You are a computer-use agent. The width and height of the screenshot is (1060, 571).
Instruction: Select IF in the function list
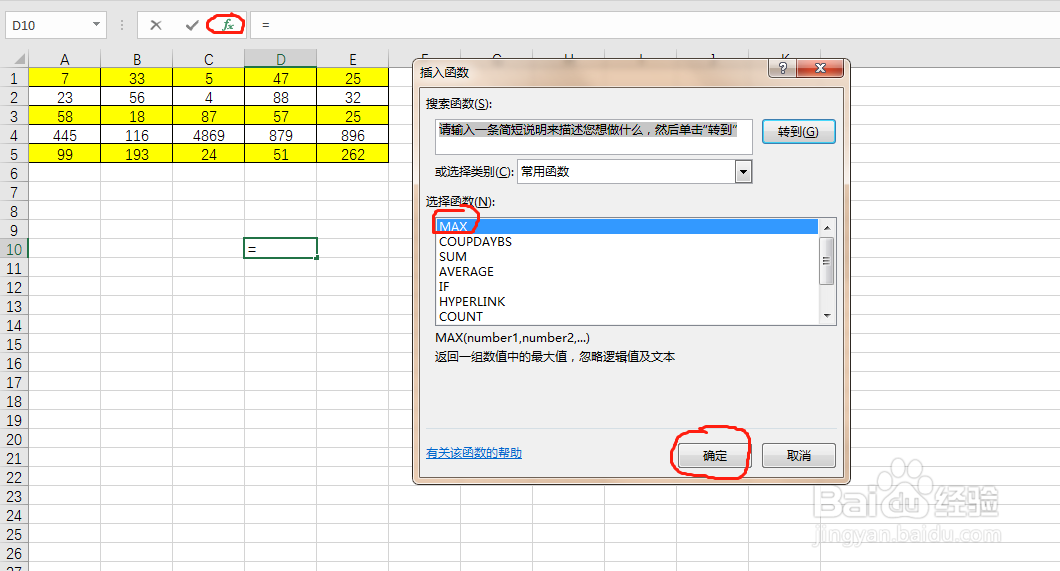(627, 286)
